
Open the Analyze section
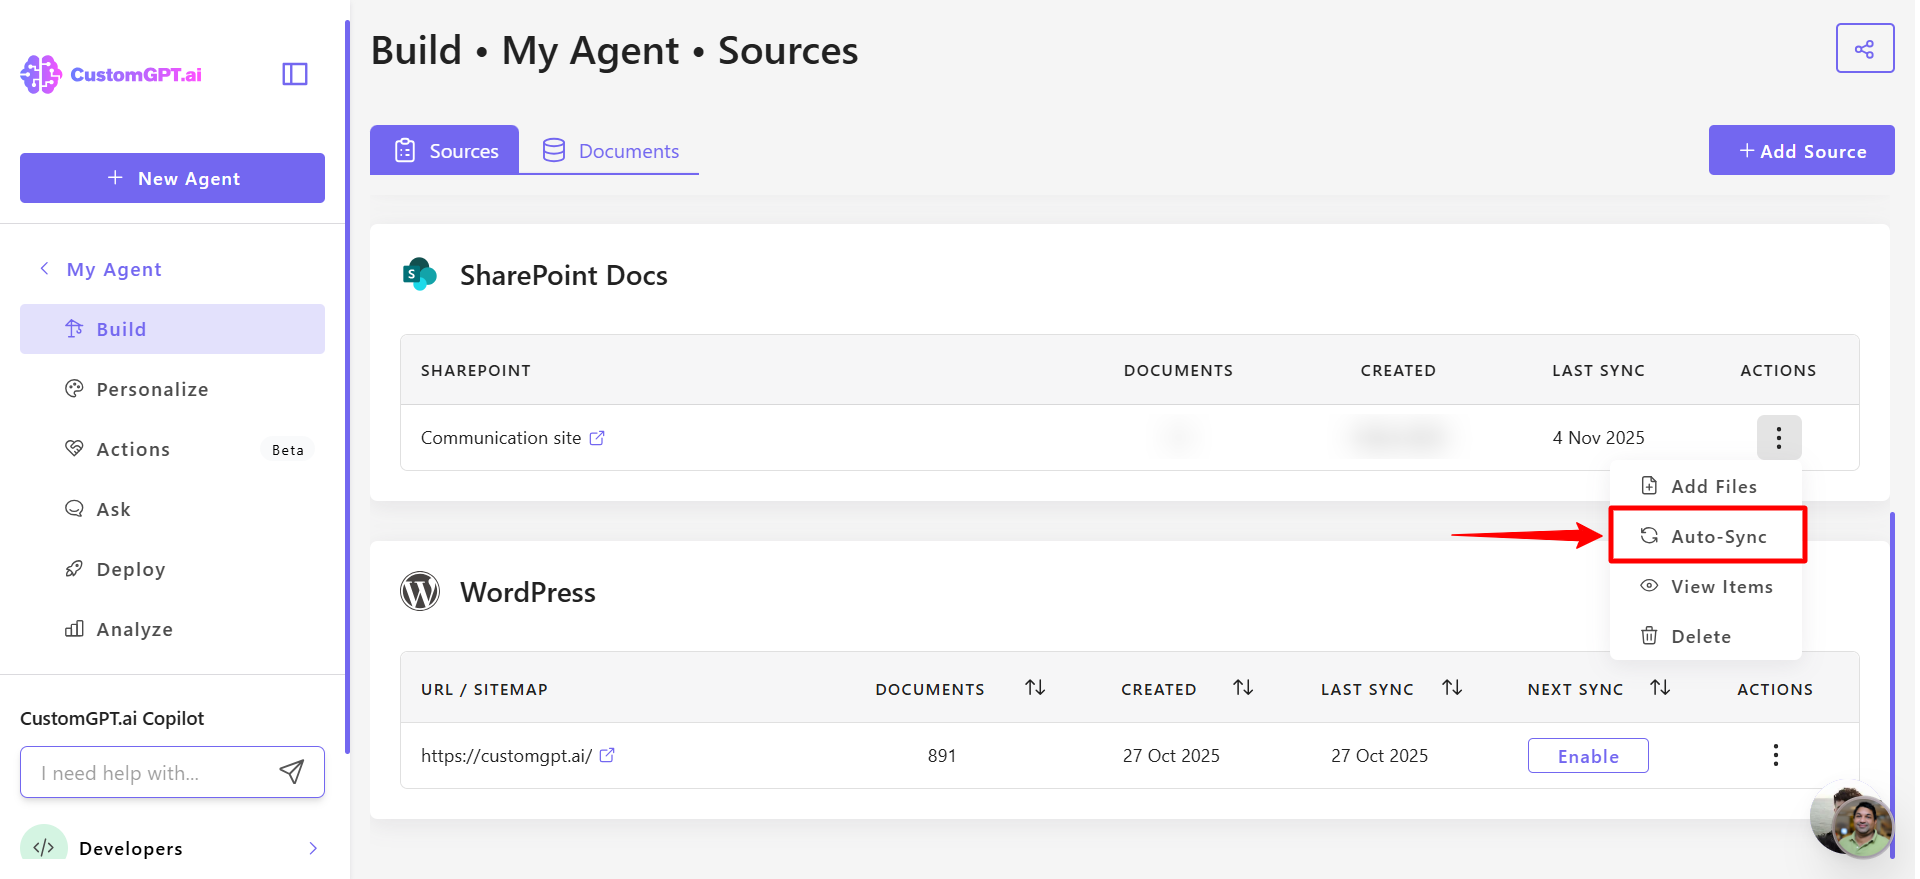(172, 629)
